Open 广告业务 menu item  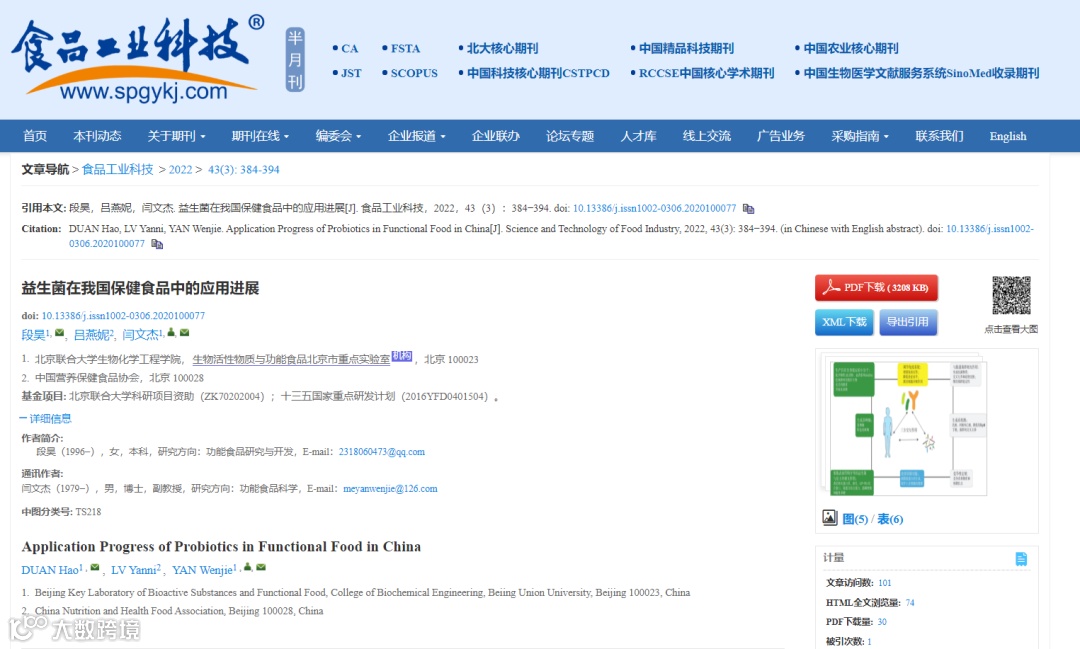781,136
